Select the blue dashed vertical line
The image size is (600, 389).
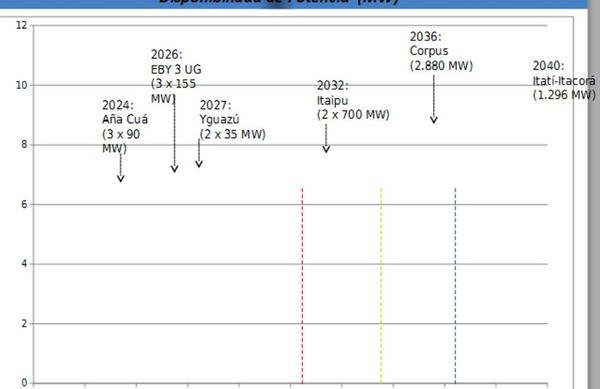(x=455, y=285)
